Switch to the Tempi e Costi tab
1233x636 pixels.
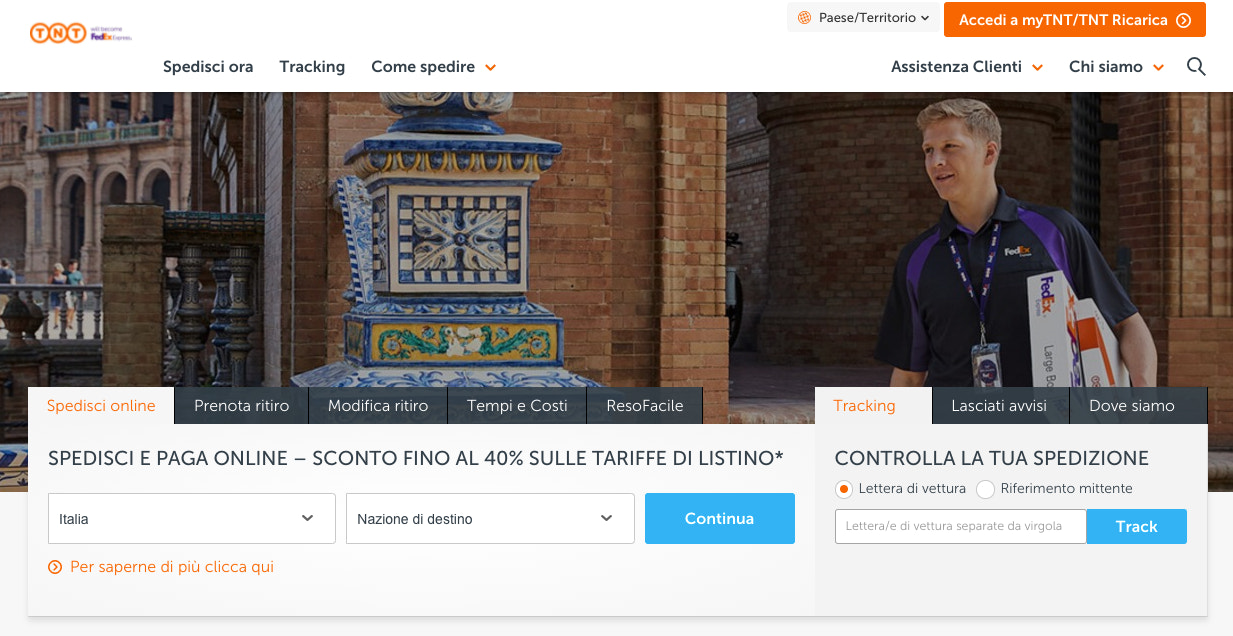click(x=517, y=406)
